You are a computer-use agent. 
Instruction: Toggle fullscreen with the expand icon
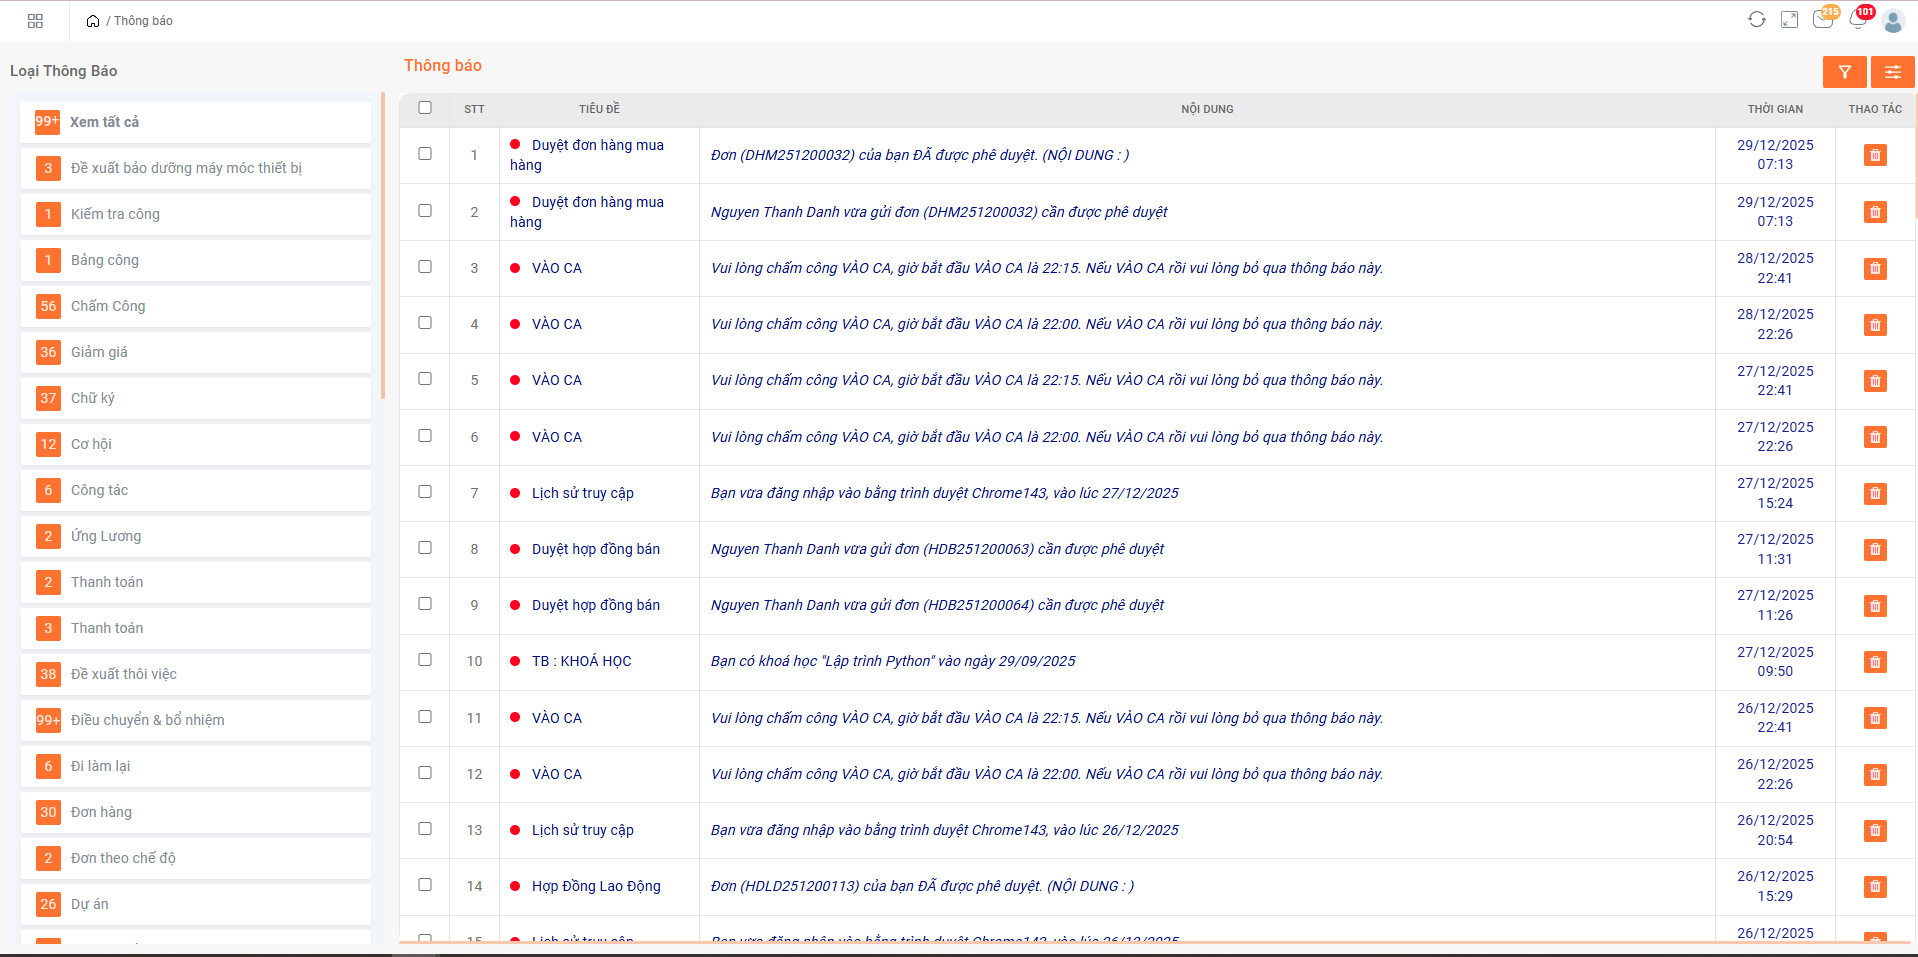(x=1789, y=20)
